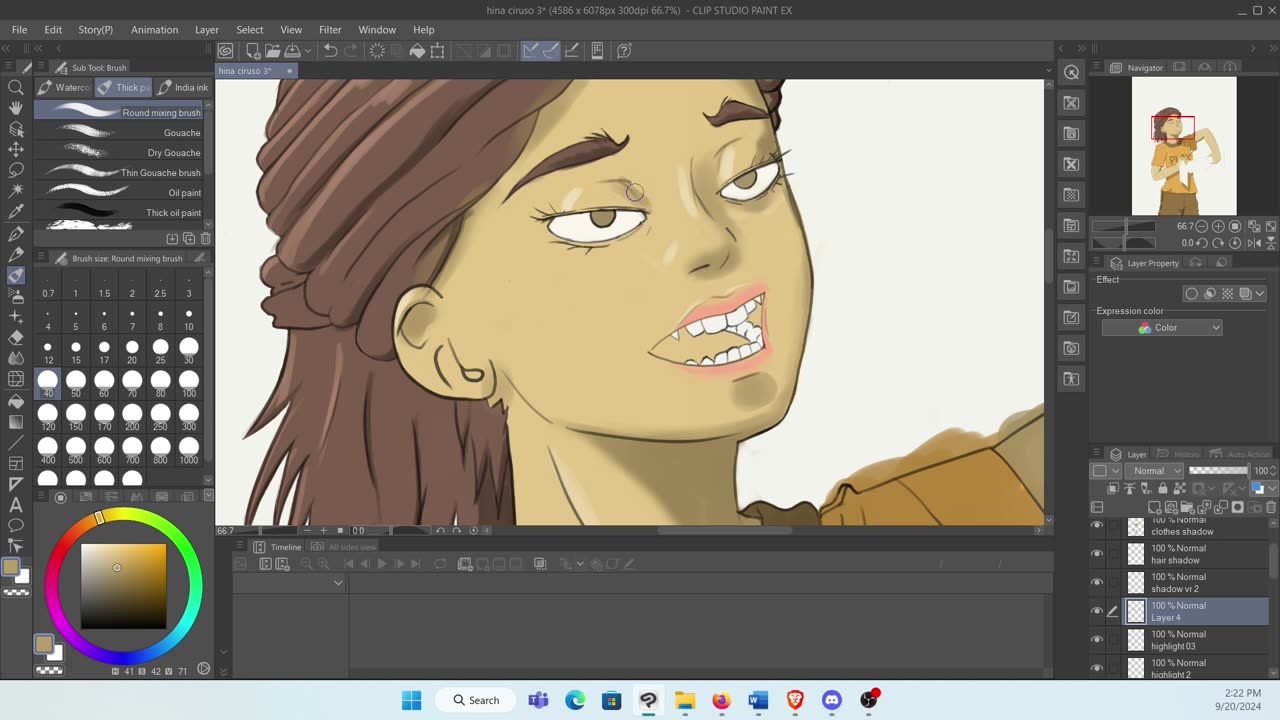Open the Help question mark icon

click(624, 50)
